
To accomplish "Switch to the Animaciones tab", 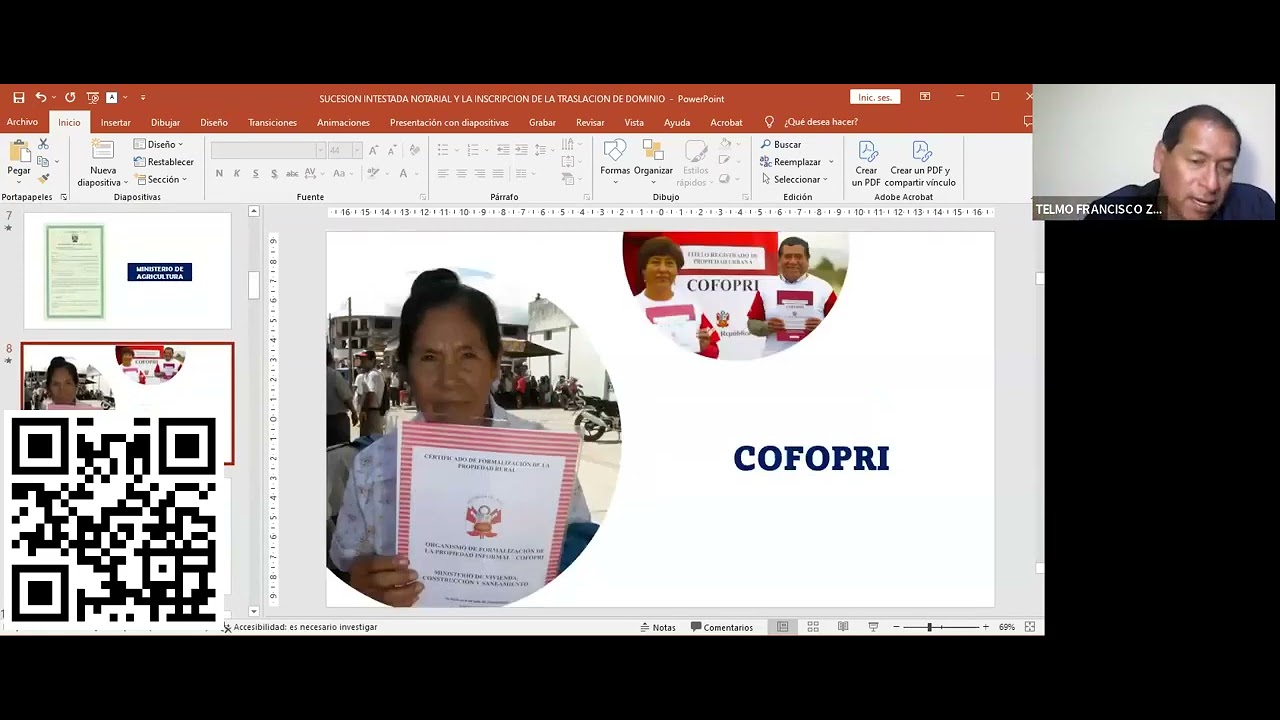I will (343, 122).
